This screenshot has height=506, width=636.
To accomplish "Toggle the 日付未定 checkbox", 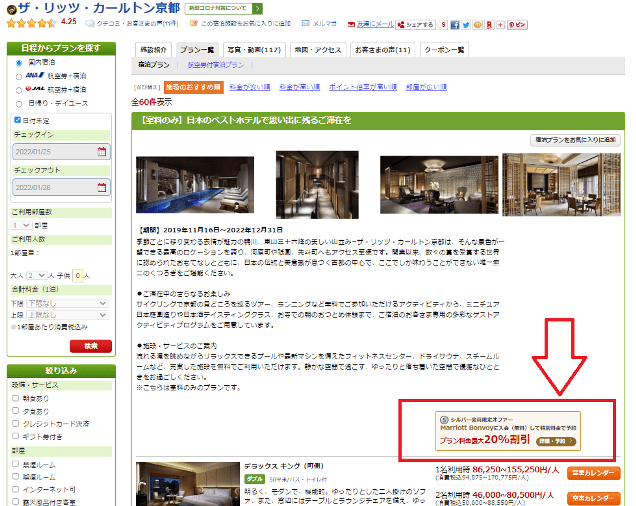I will [17, 120].
